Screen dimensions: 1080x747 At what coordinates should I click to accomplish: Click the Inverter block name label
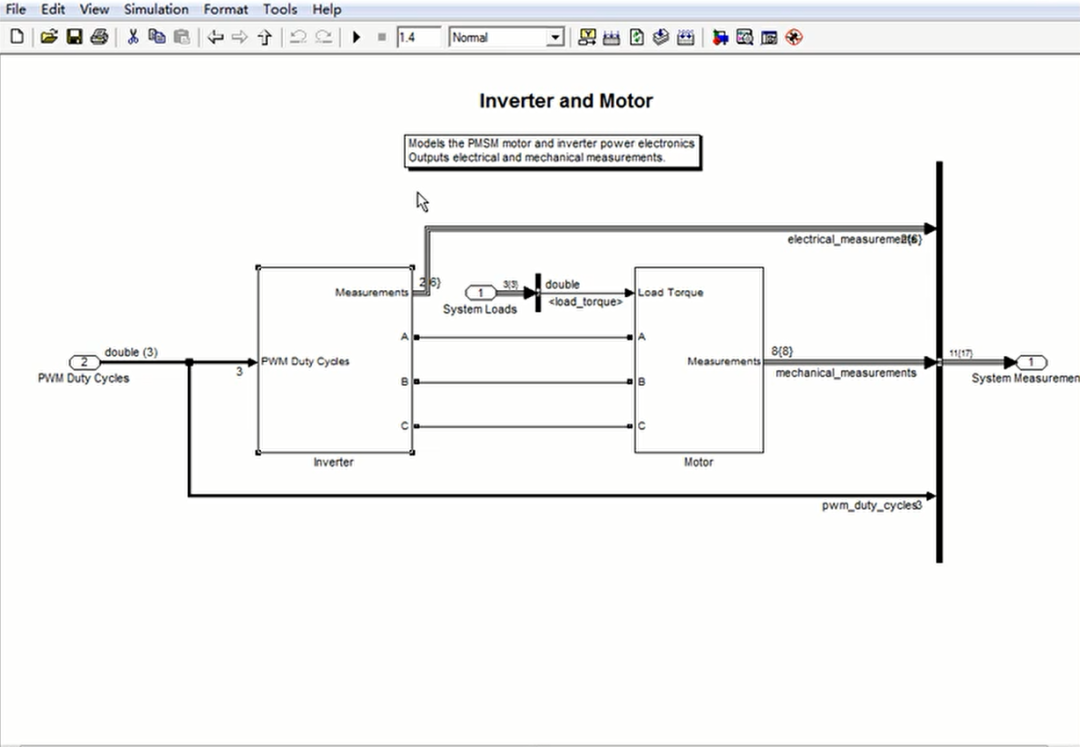tap(333, 462)
